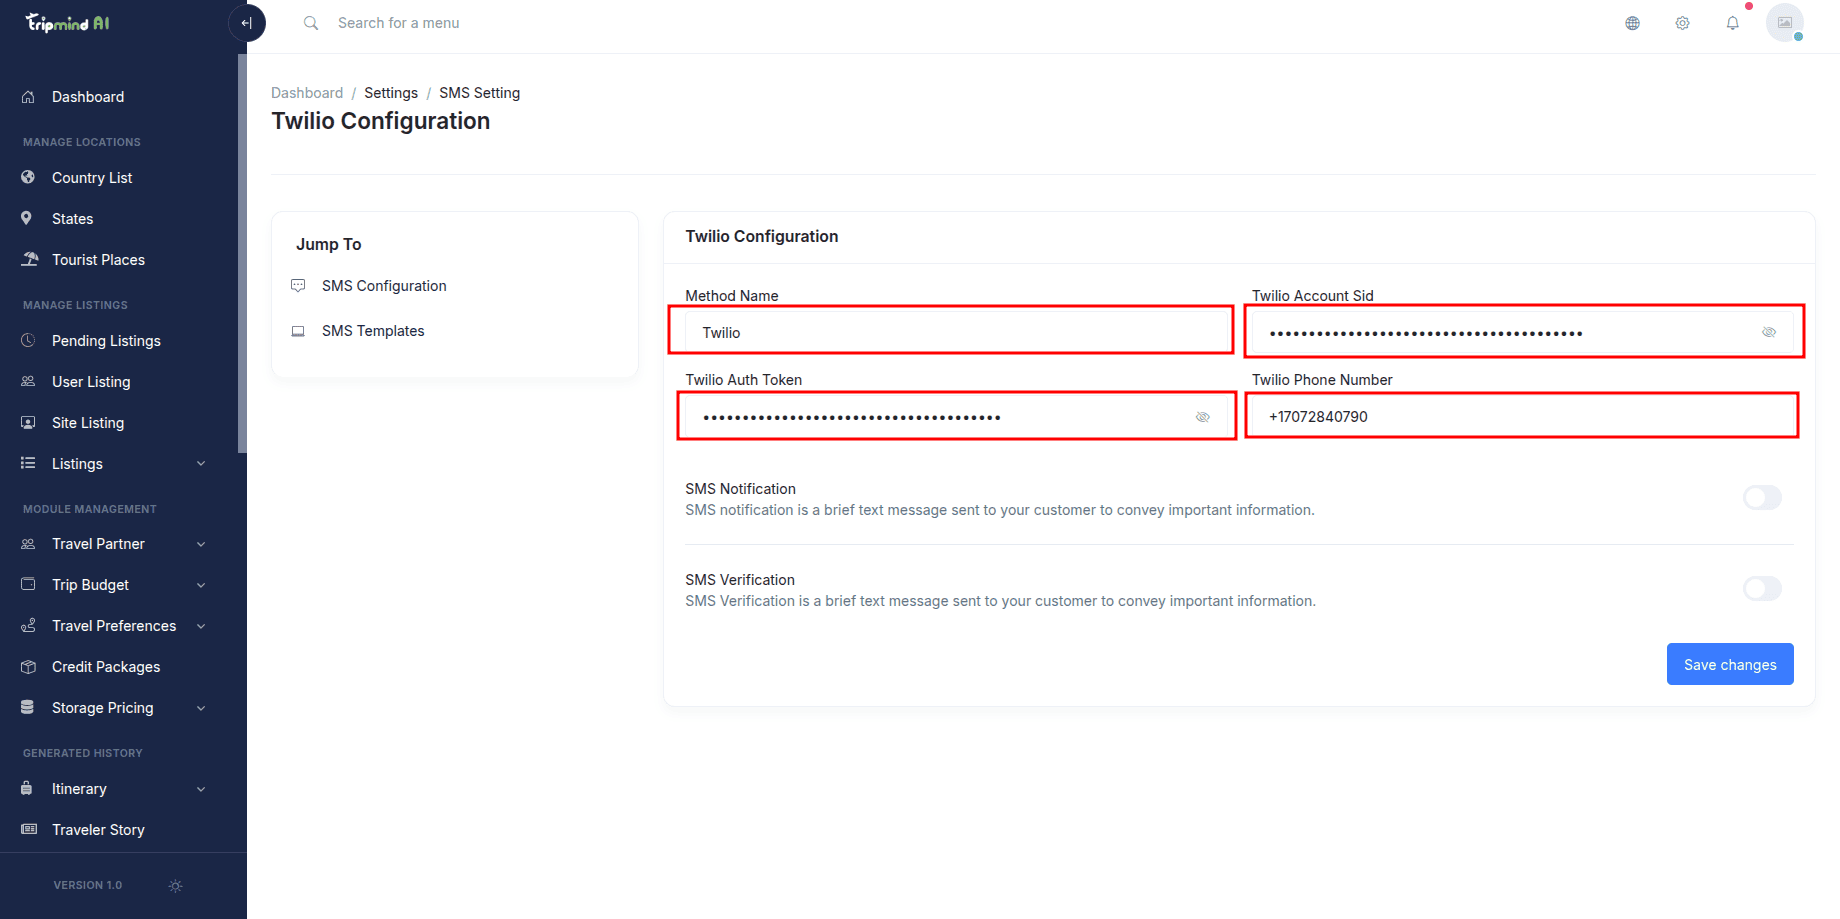Show the Twilio Account Sid value

[x=1769, y=332]
